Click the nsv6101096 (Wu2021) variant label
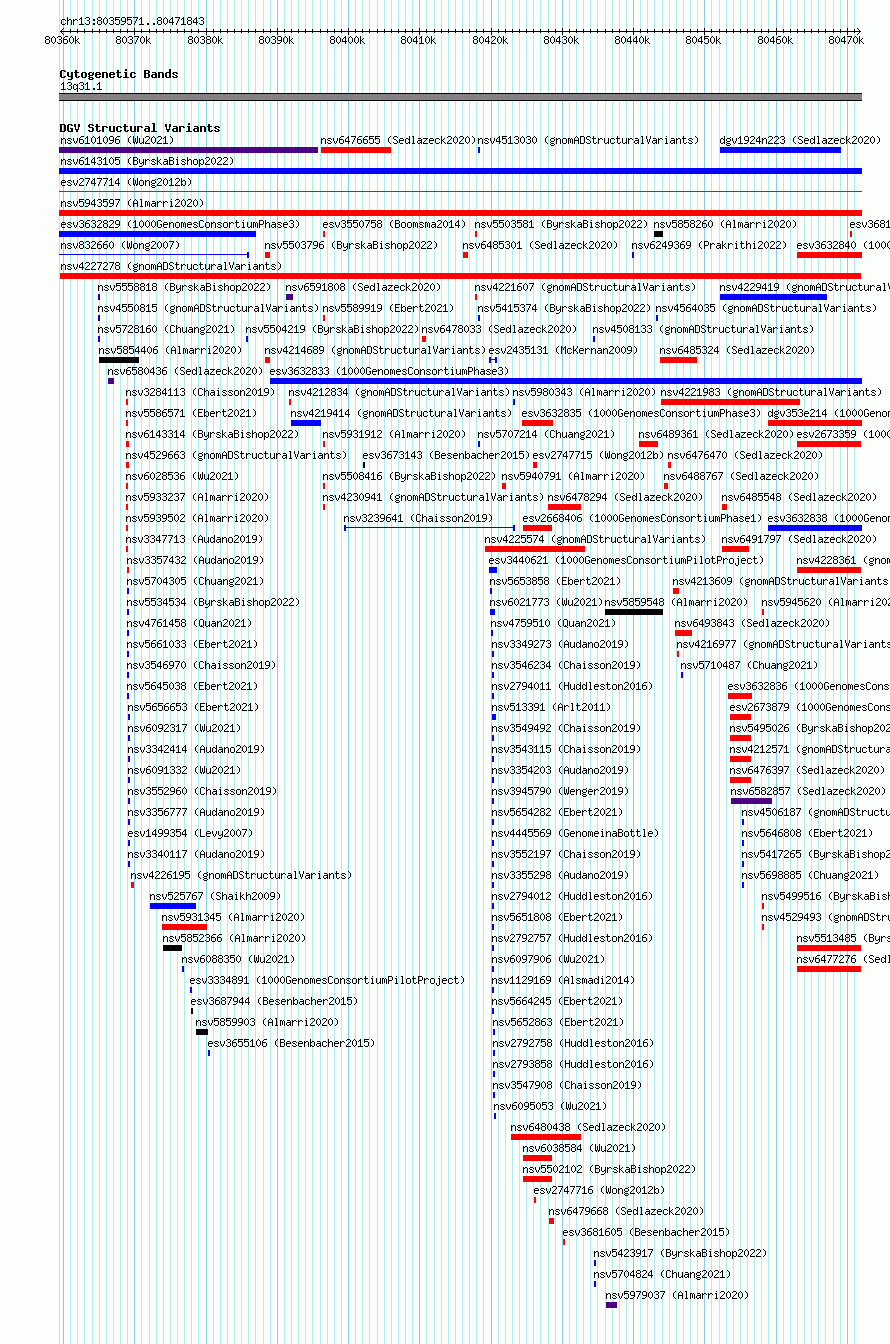 (x=116, y=140)
